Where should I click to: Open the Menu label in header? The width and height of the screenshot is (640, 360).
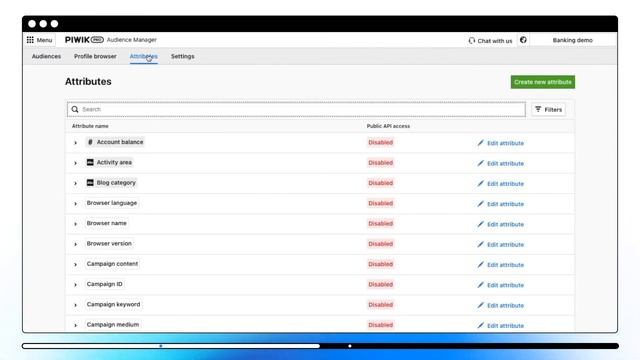click(x=44, y=40)
